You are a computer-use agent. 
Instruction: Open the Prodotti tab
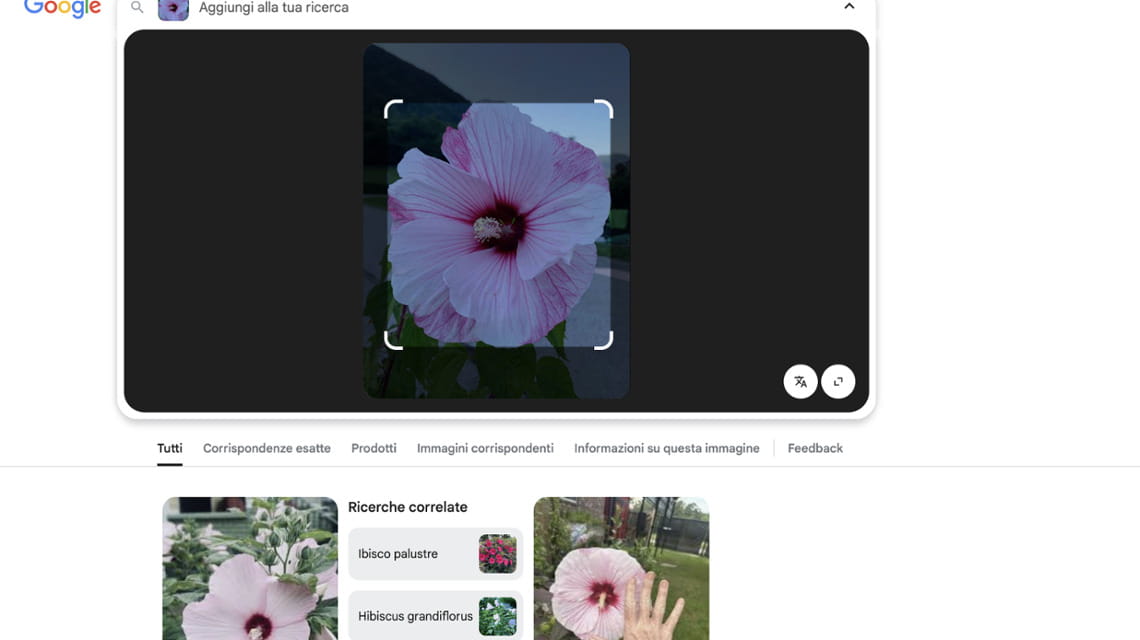(x=373, y=448)
